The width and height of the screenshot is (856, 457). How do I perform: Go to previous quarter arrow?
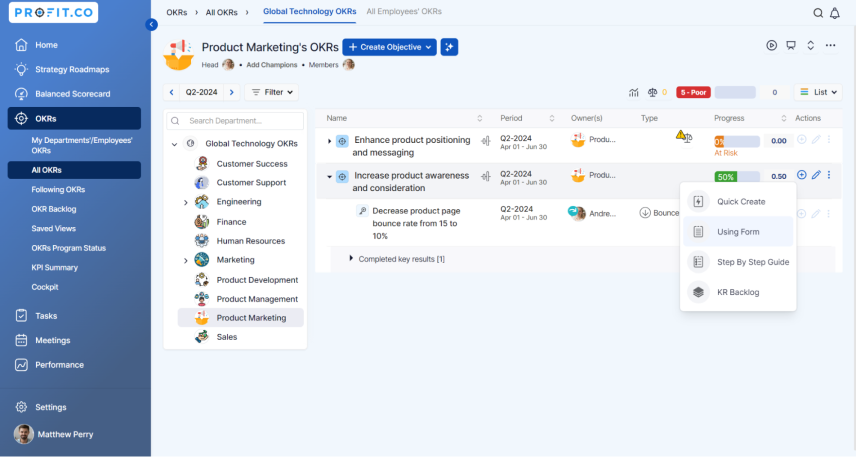tap(171, 92)
